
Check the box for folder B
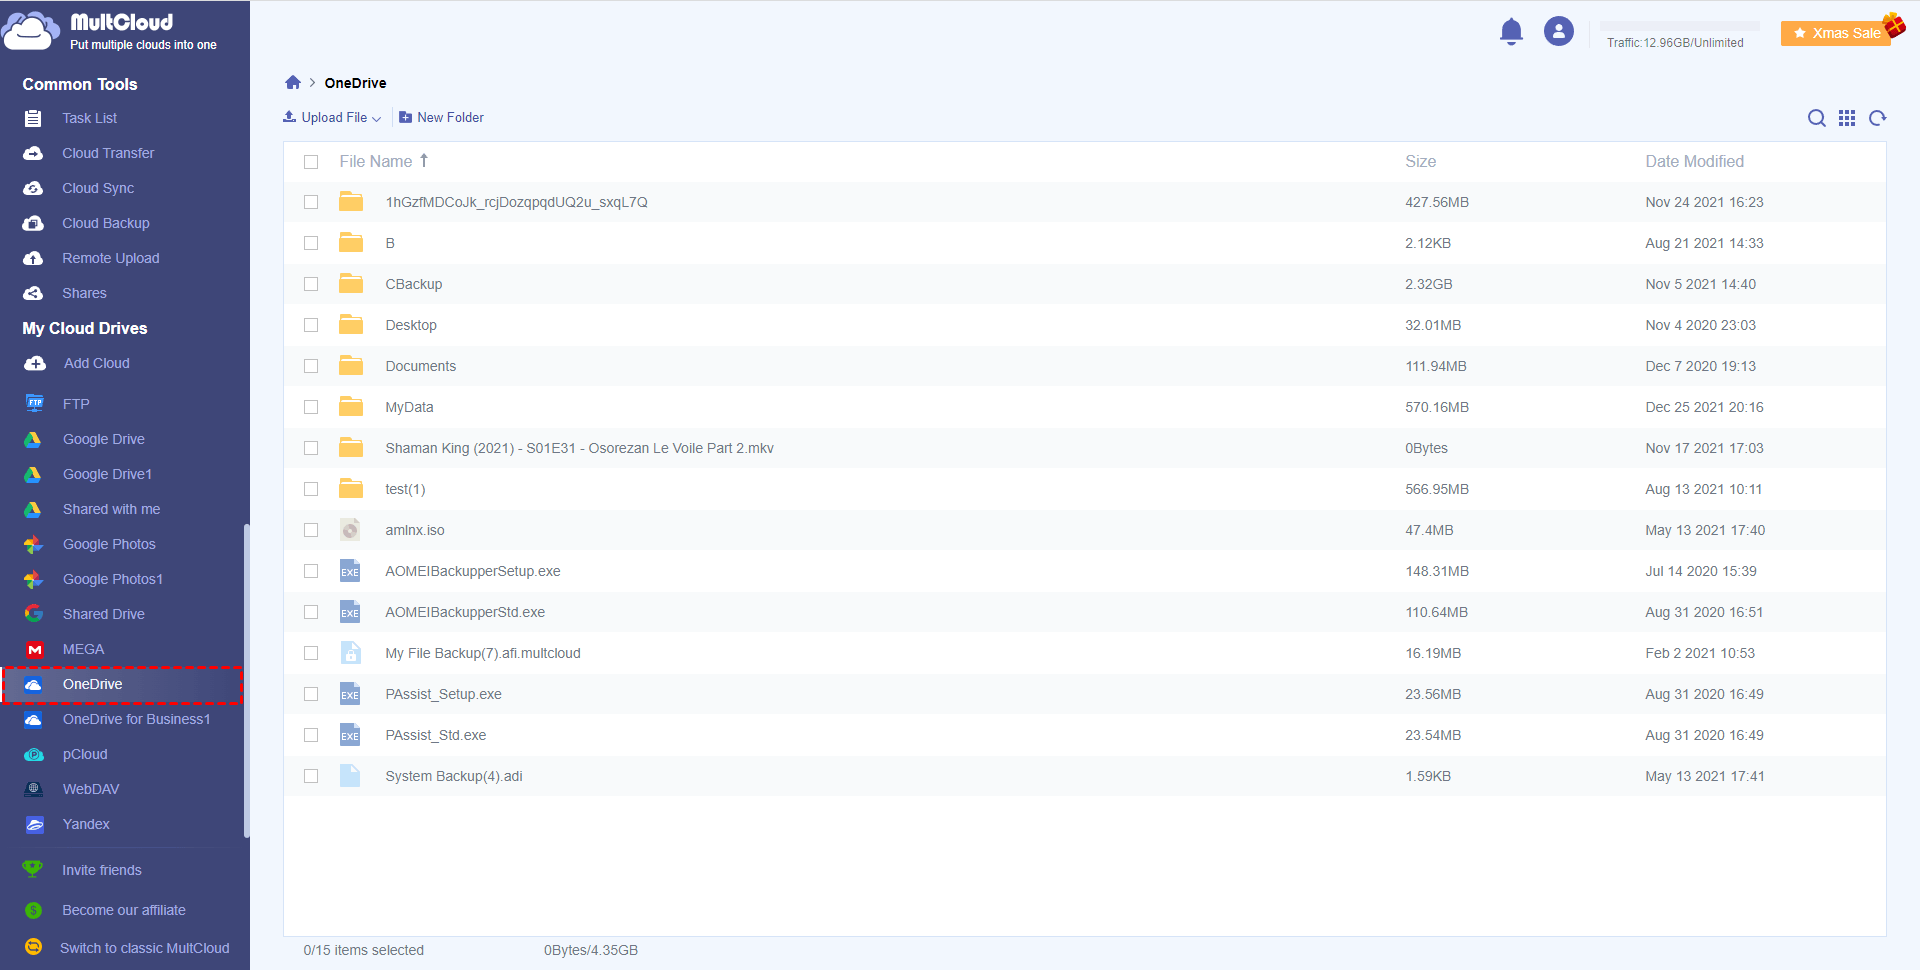pos(311,243)
